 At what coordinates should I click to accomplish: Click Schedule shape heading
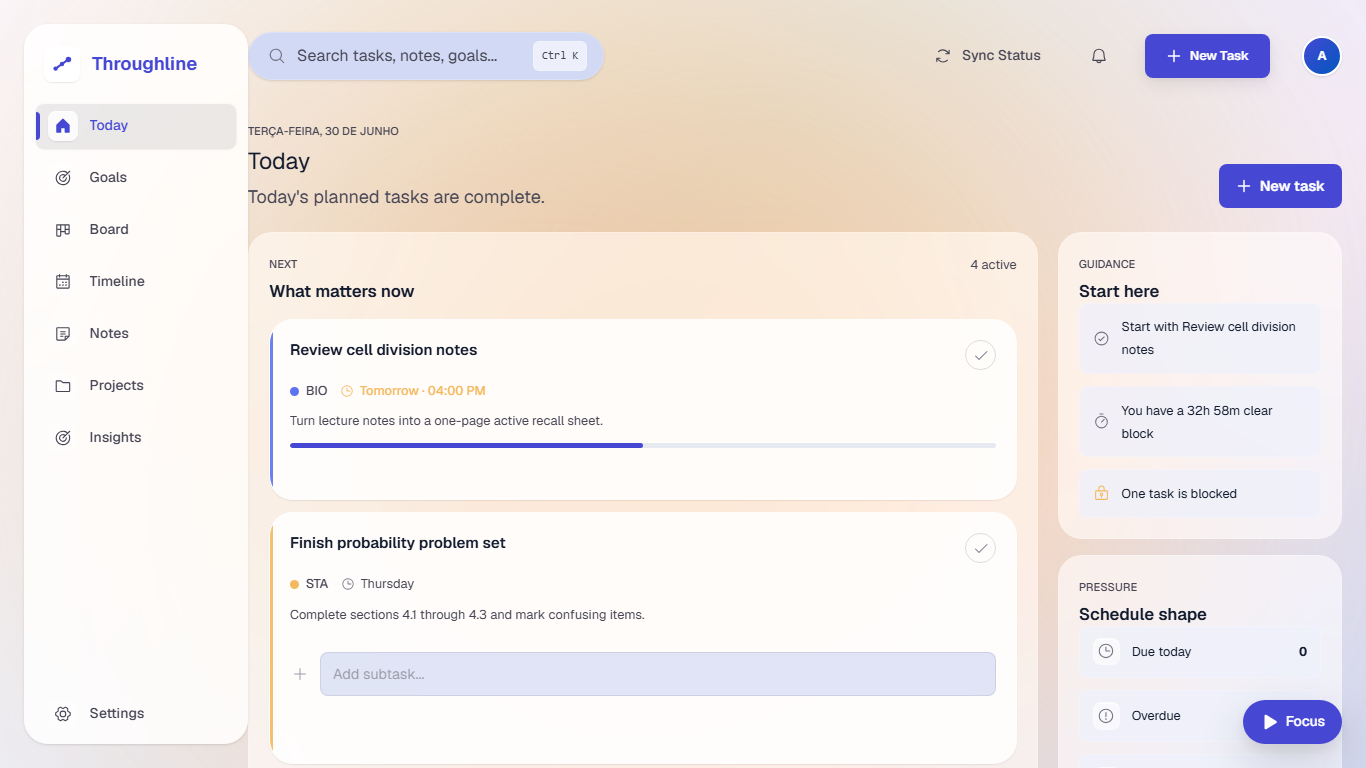1143,614
